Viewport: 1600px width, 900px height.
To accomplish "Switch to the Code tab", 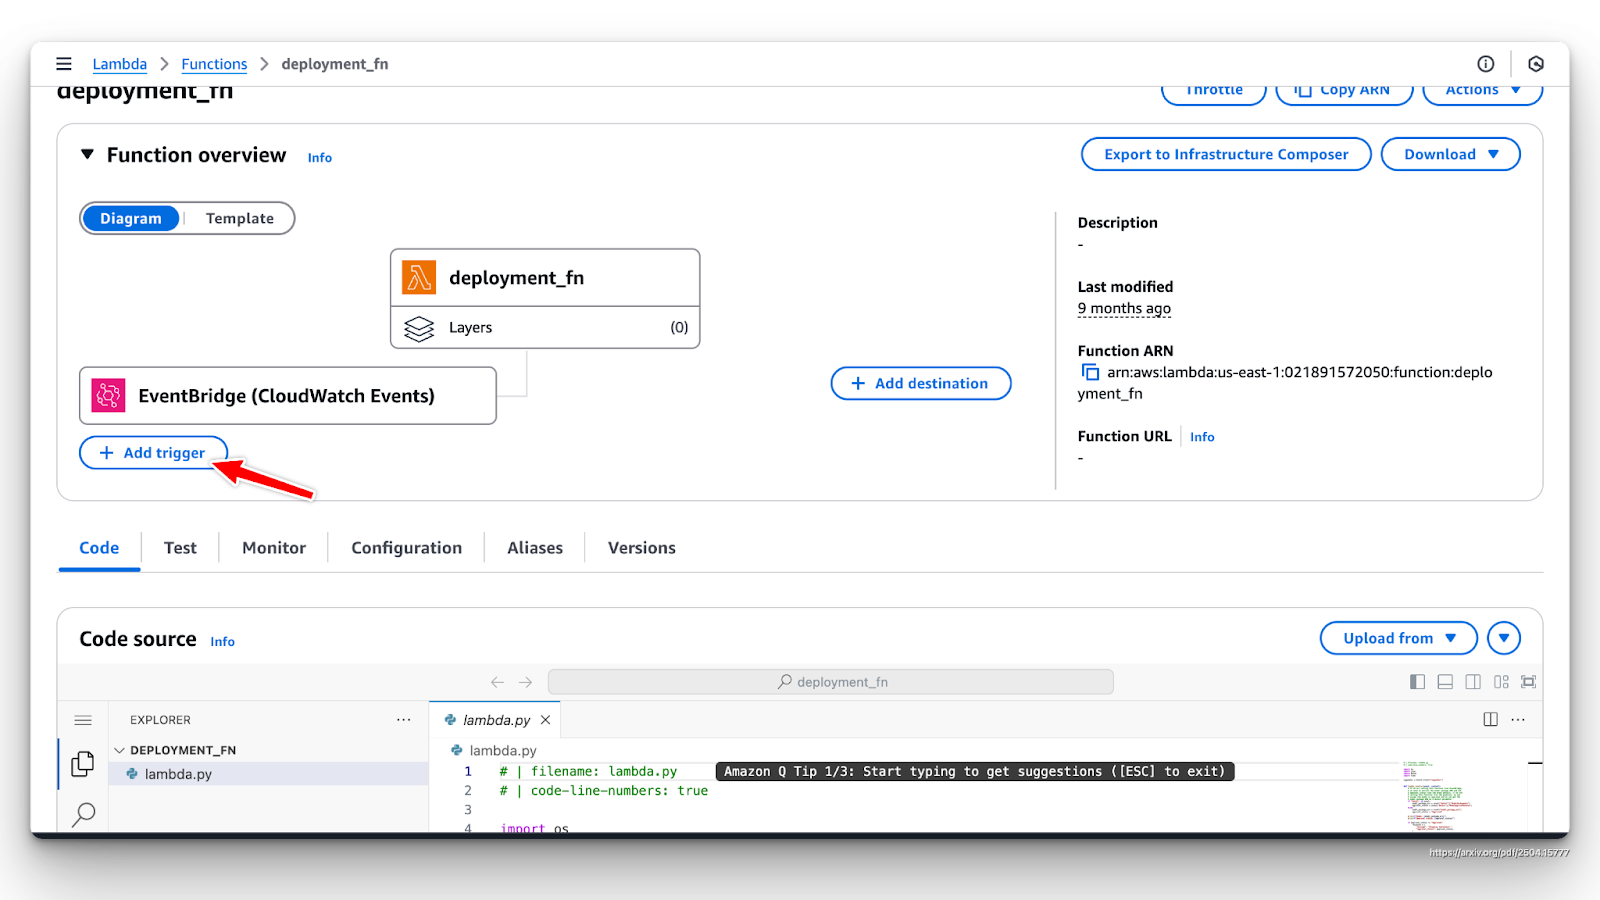I will (99, 548).
